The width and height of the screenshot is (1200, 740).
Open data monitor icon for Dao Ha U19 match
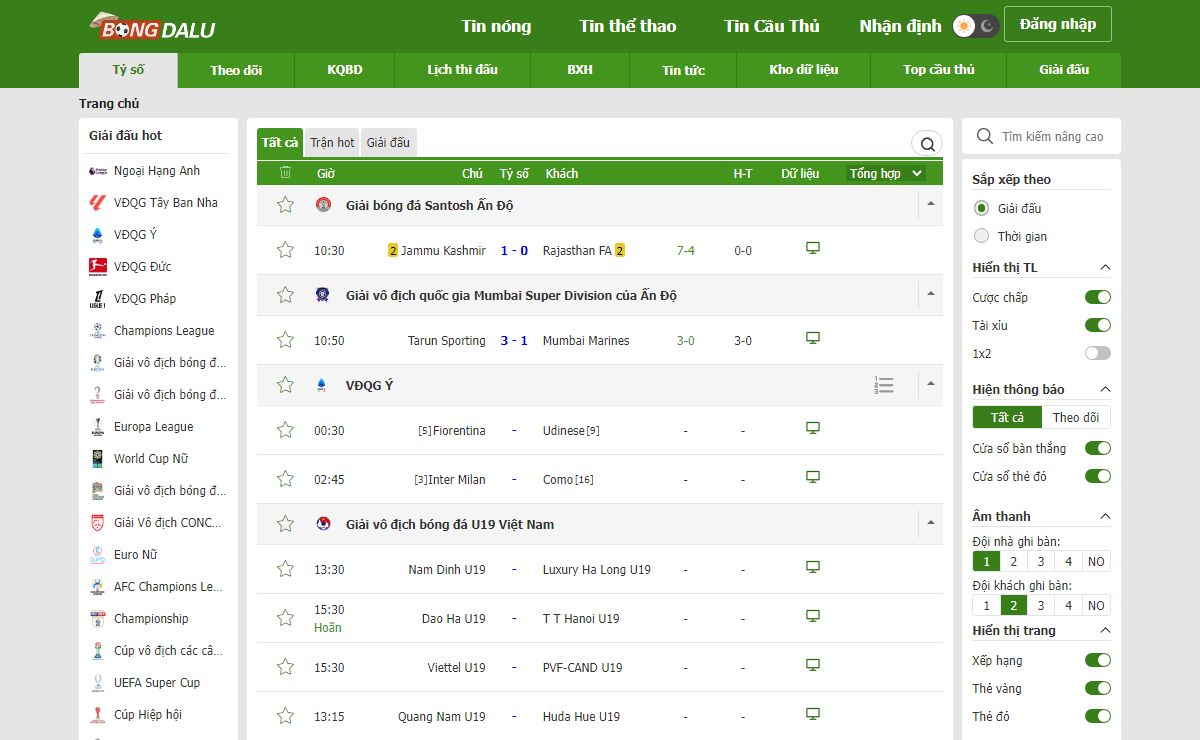(813, 617)
